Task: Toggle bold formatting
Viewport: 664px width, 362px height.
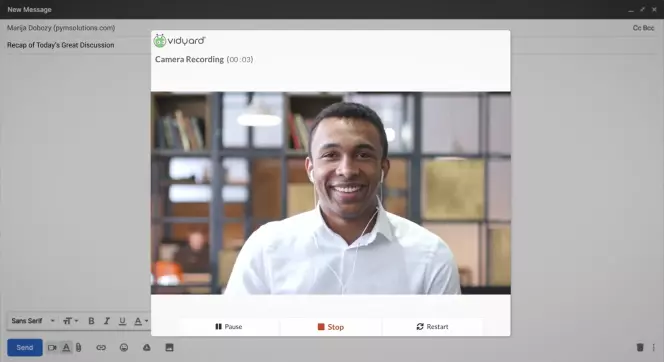Action: coord(91,321)
